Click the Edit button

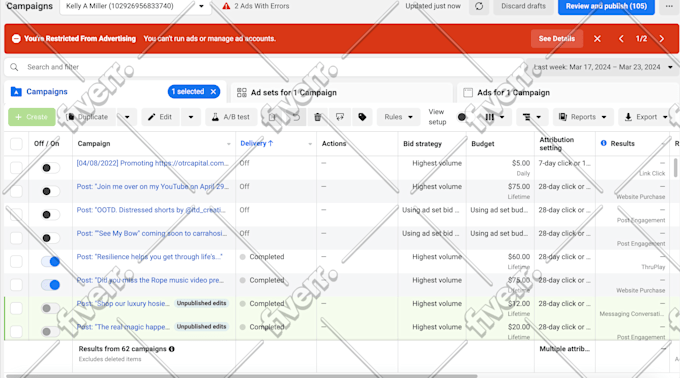161,117
